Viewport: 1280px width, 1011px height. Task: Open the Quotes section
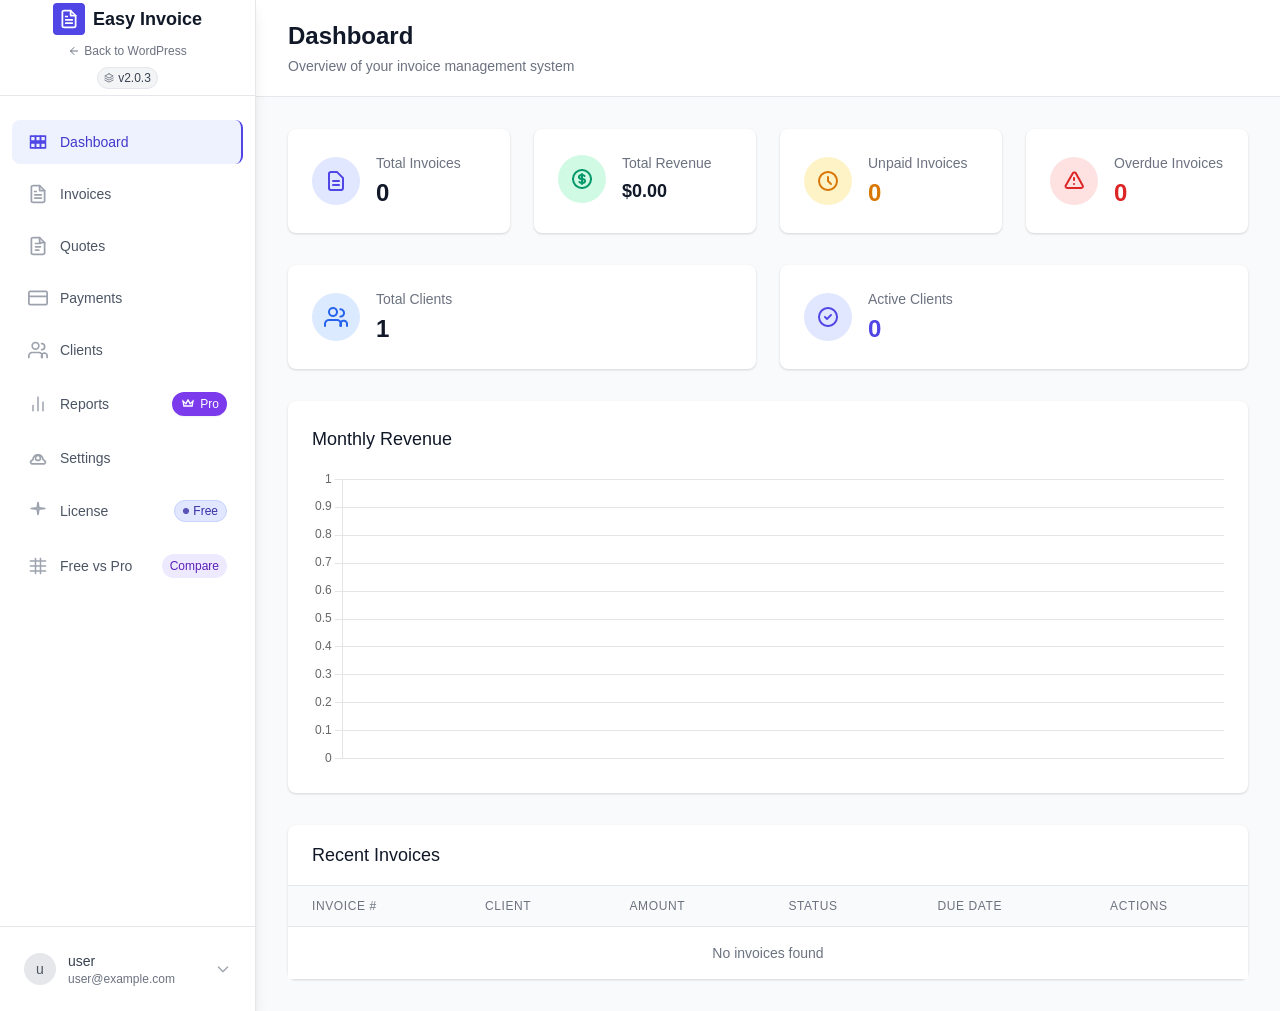(x=127, y=246)
